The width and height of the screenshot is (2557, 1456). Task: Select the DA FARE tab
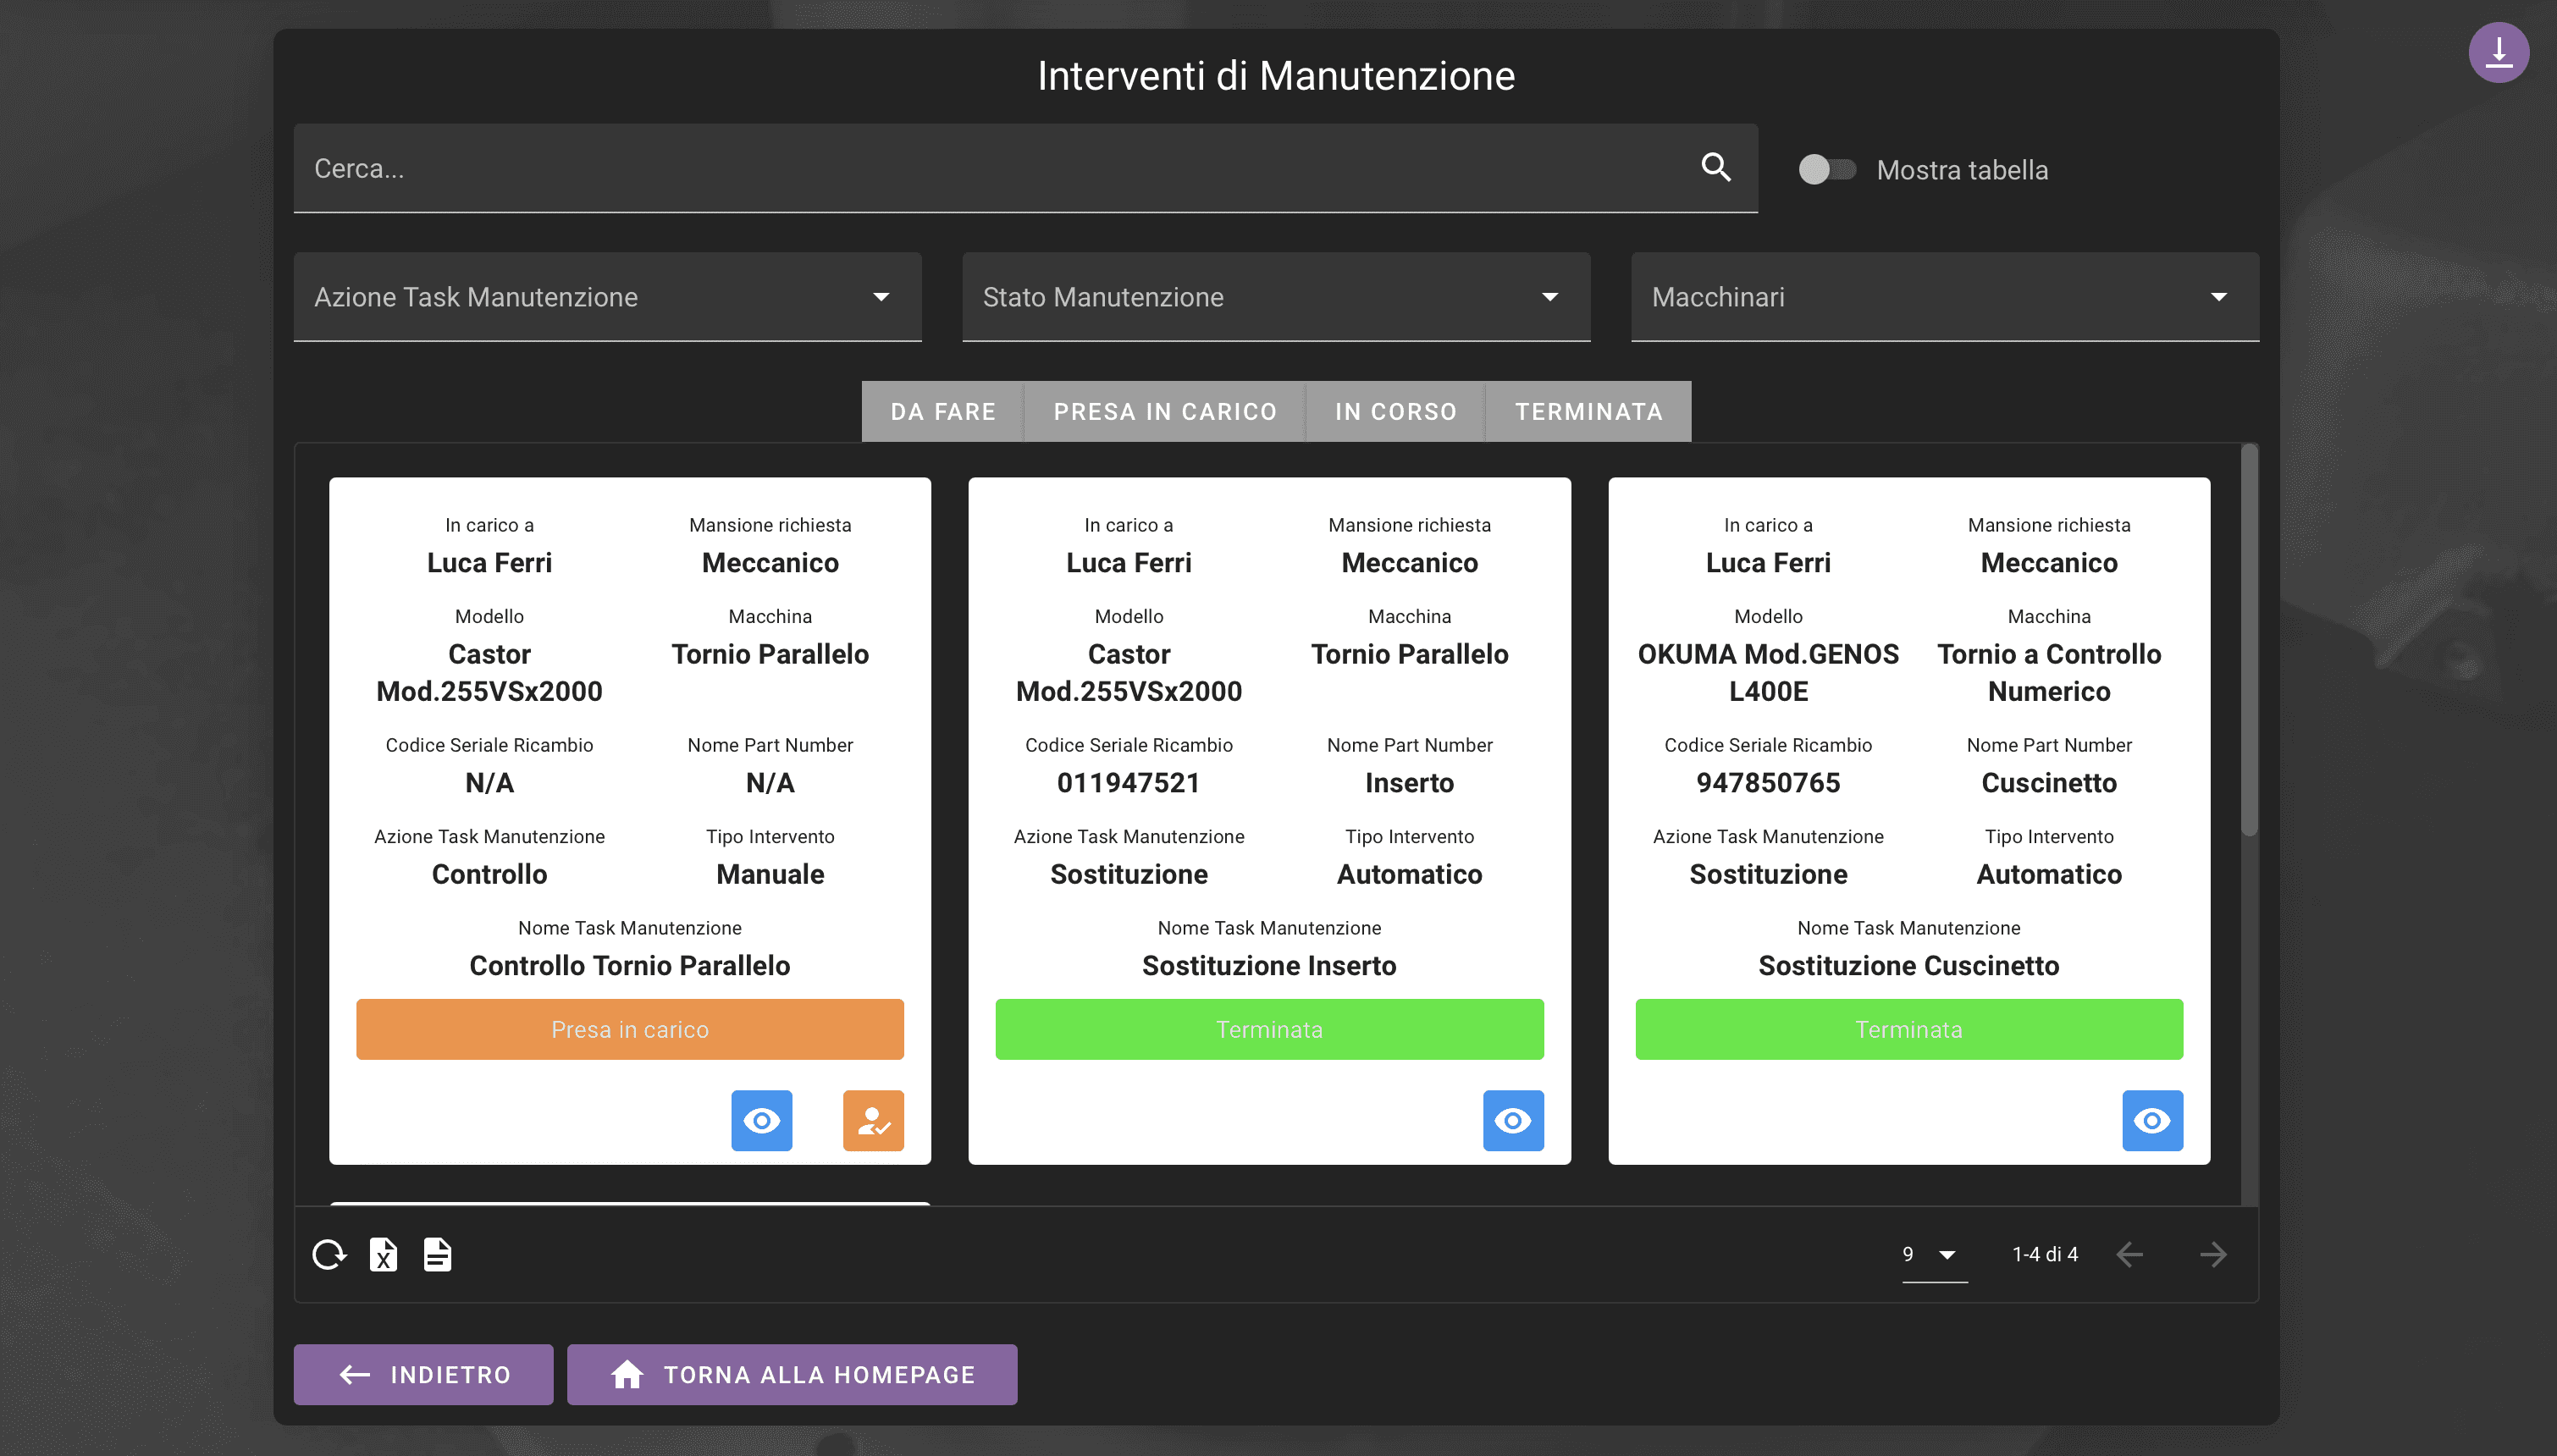click(x=942, y=412)
